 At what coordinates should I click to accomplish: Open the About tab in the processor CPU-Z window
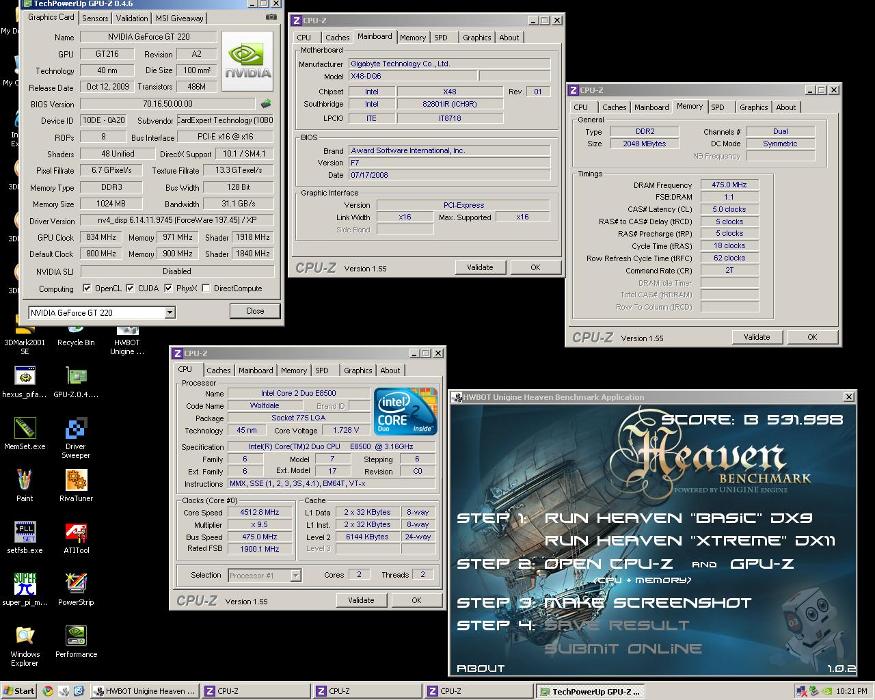[x=390, y=370]
